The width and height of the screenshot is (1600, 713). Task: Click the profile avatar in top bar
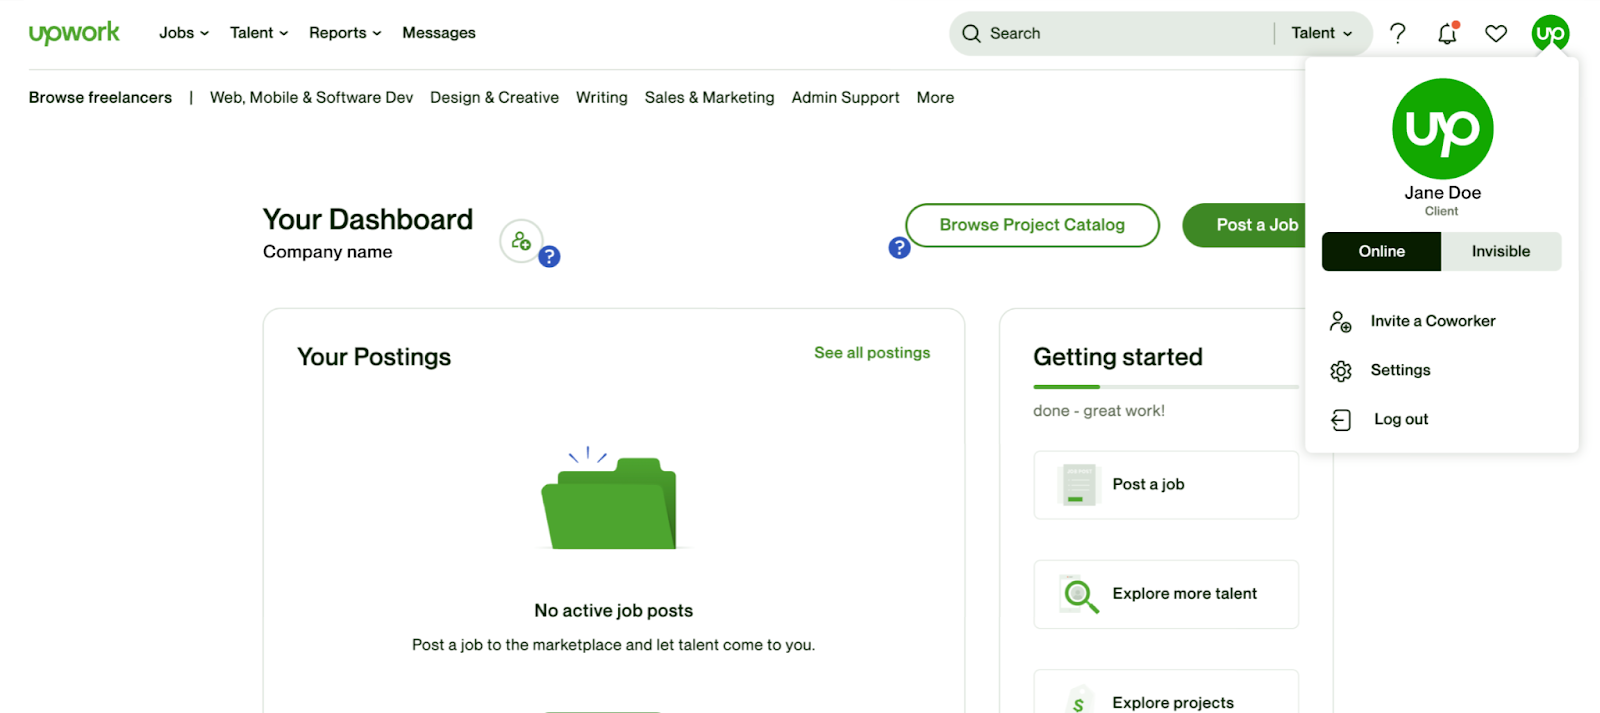tap(1550, 33)
